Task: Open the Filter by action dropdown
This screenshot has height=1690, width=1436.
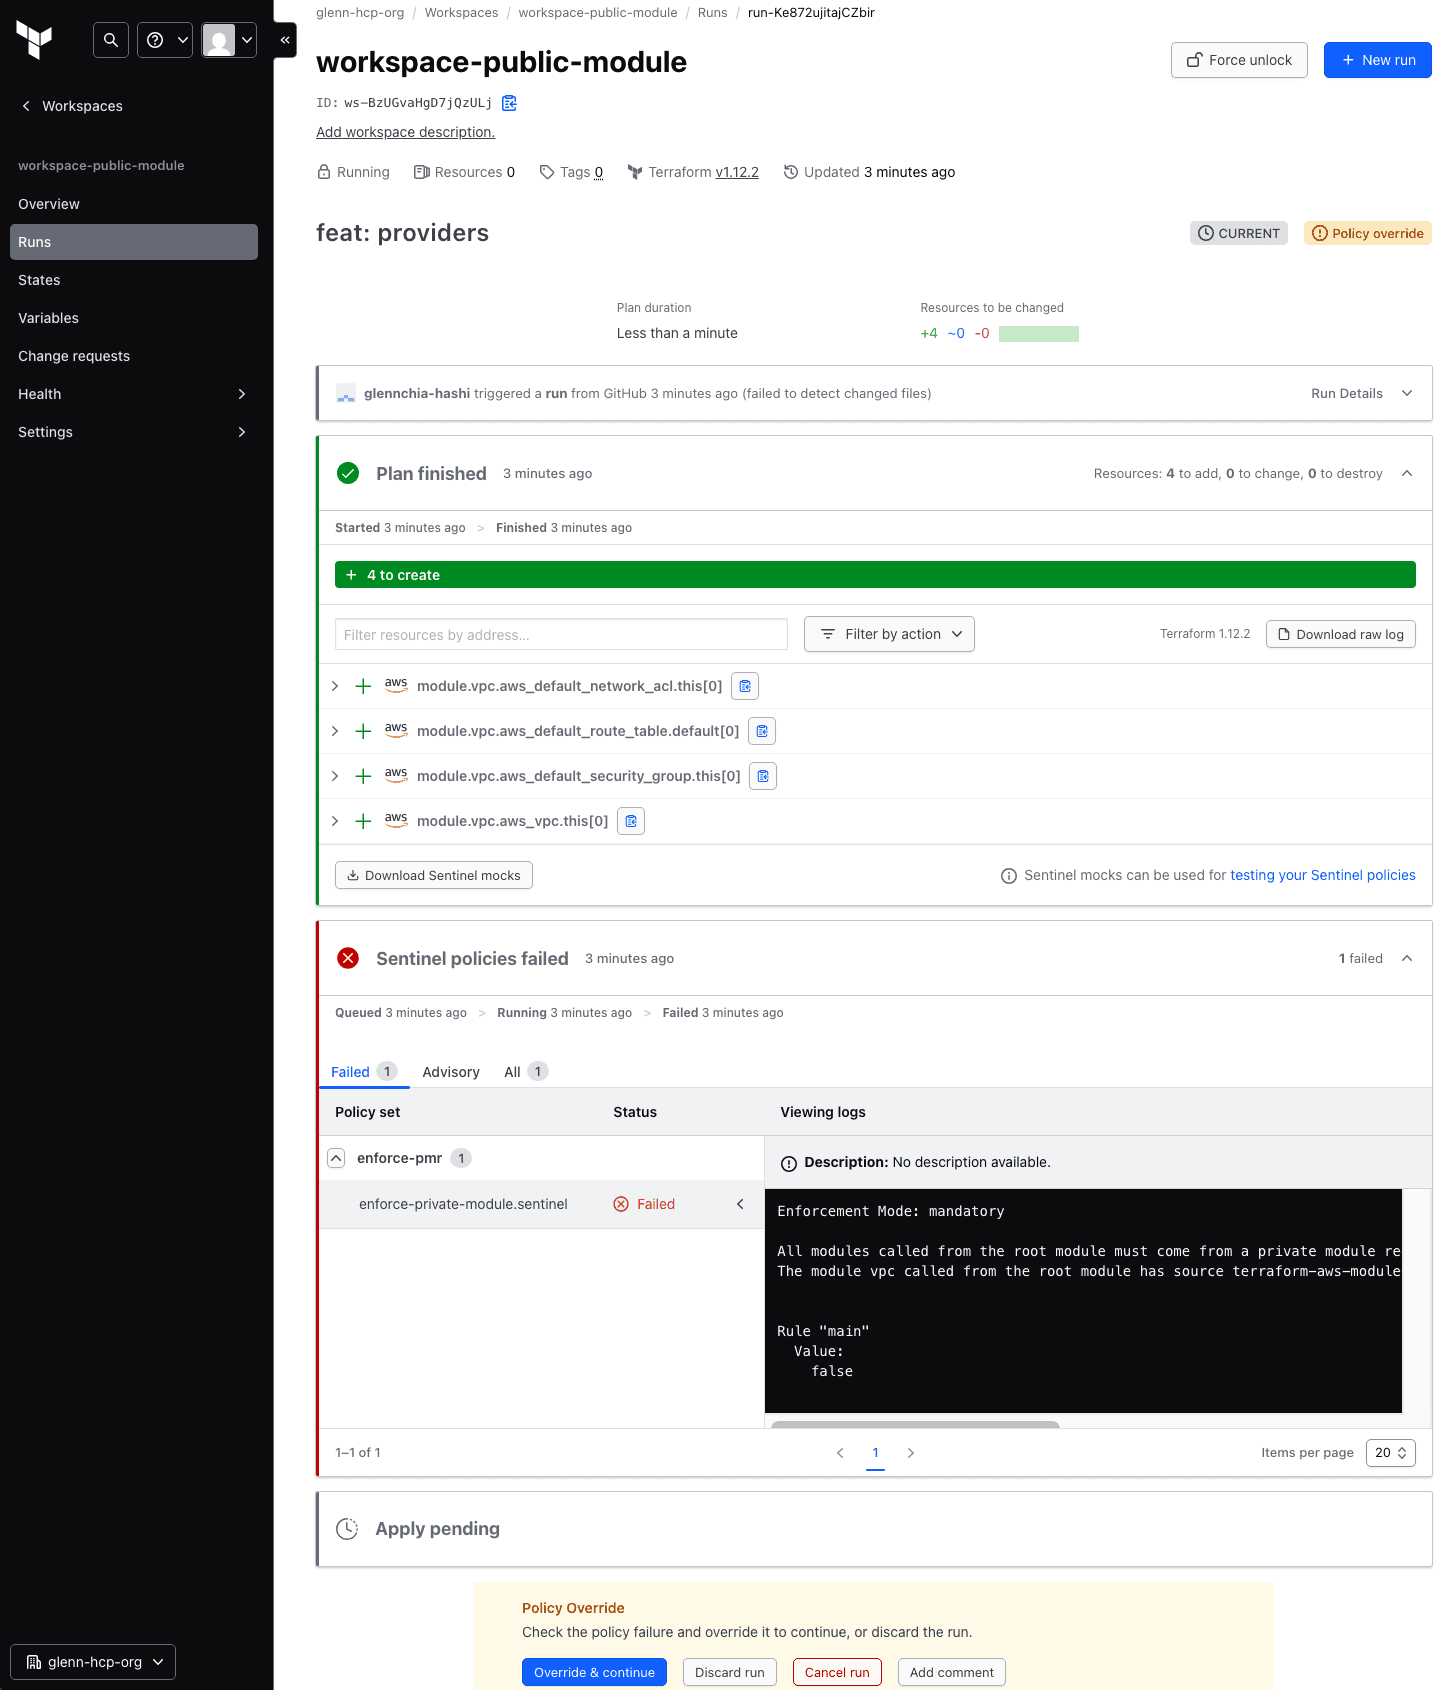Action: coord(889,634)
